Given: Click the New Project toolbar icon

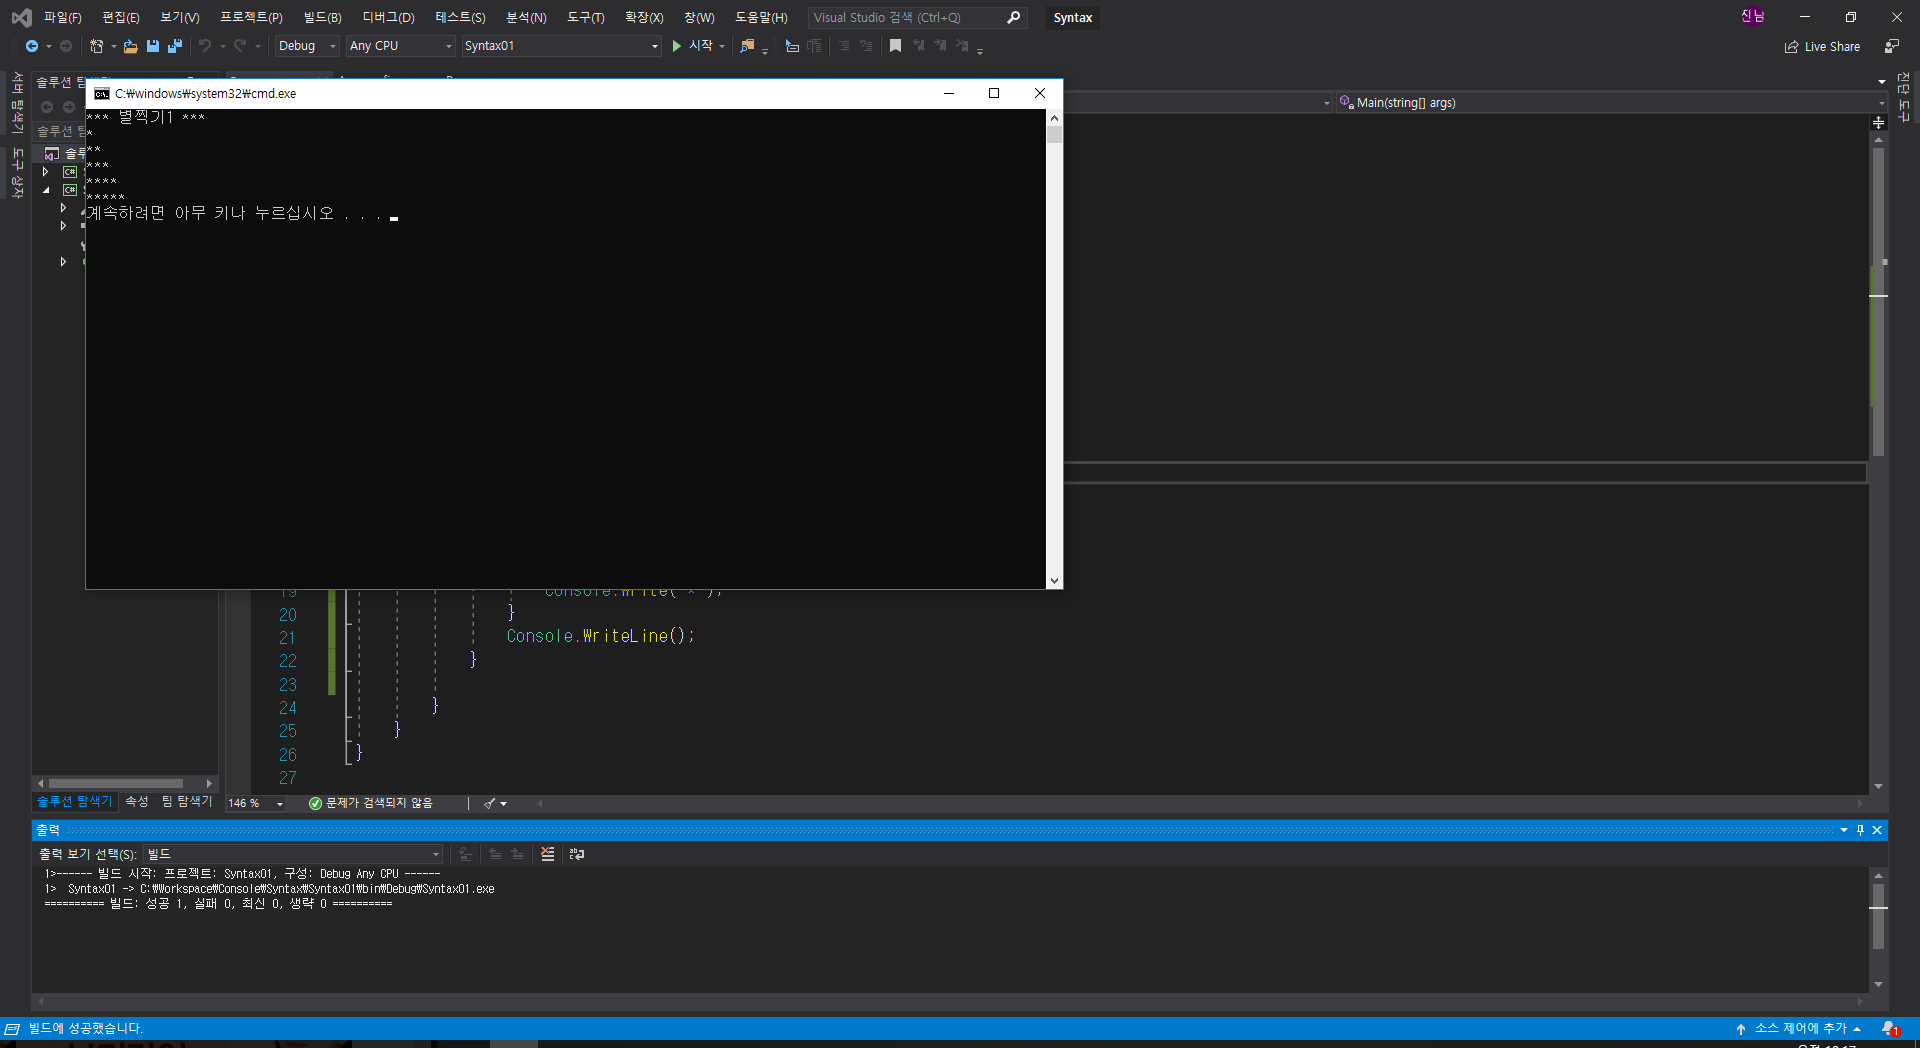Looking at the screenshot, I should coord(96,46).
